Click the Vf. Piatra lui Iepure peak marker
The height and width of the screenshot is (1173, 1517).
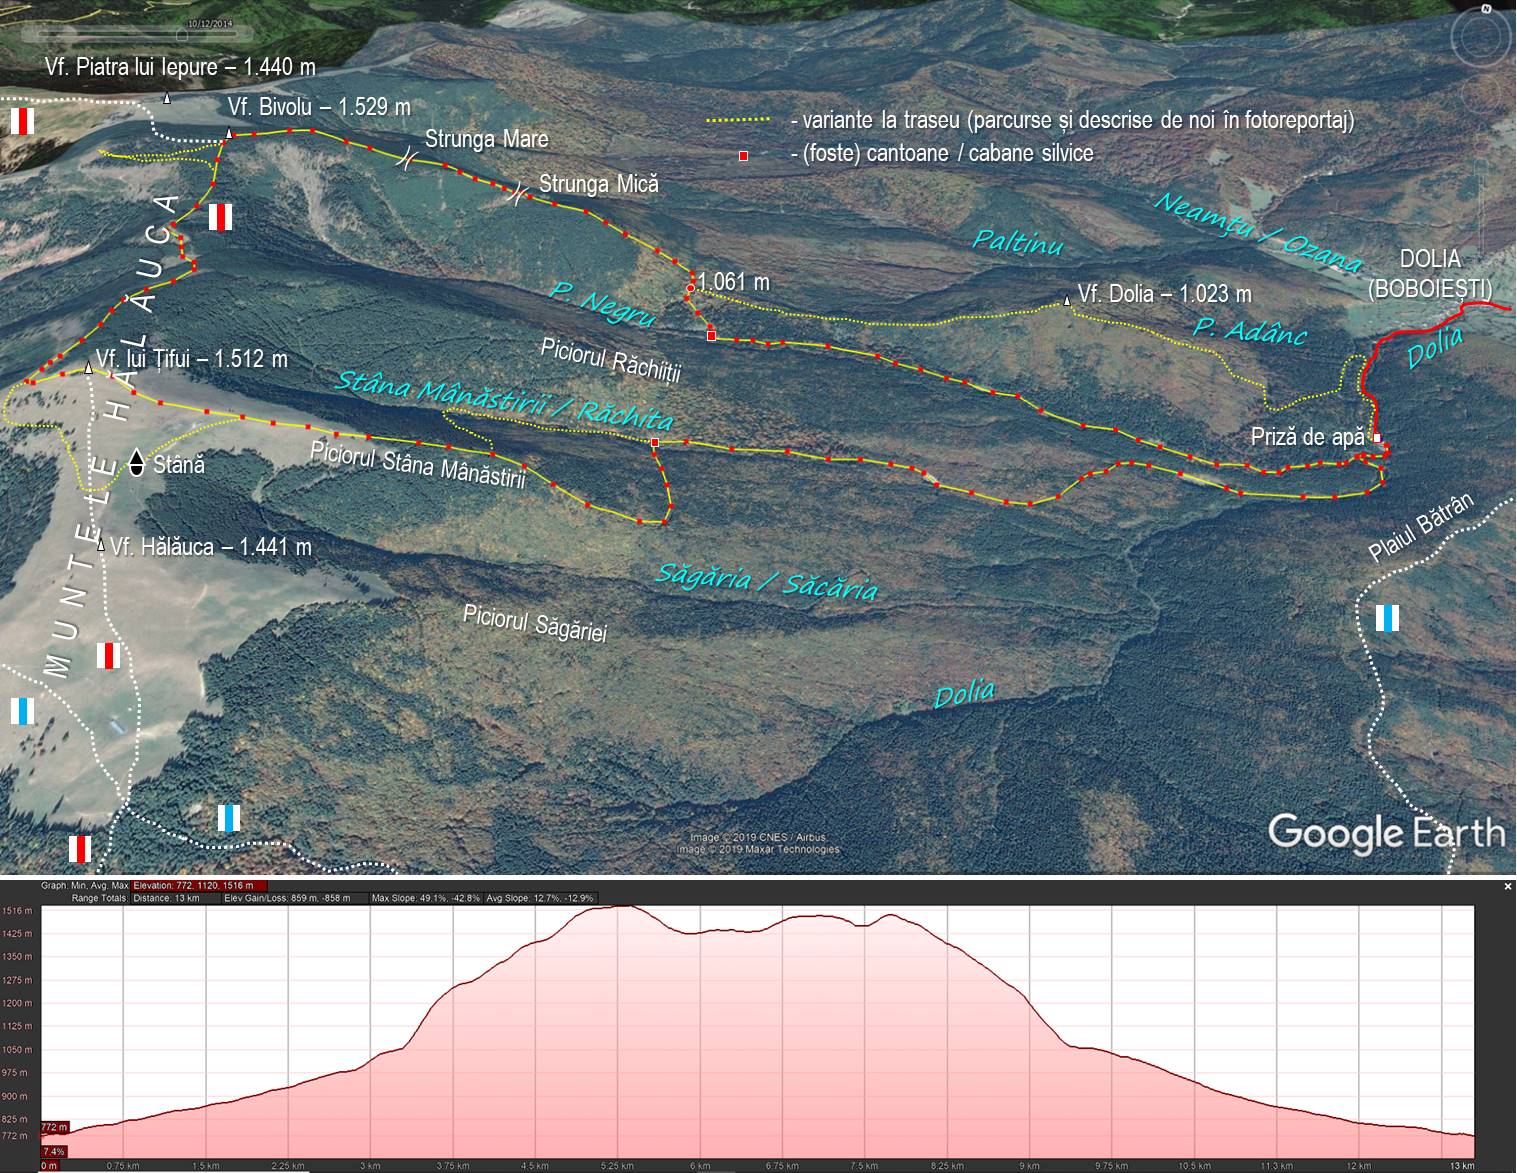pyautogui.click(x=167, y=98)
